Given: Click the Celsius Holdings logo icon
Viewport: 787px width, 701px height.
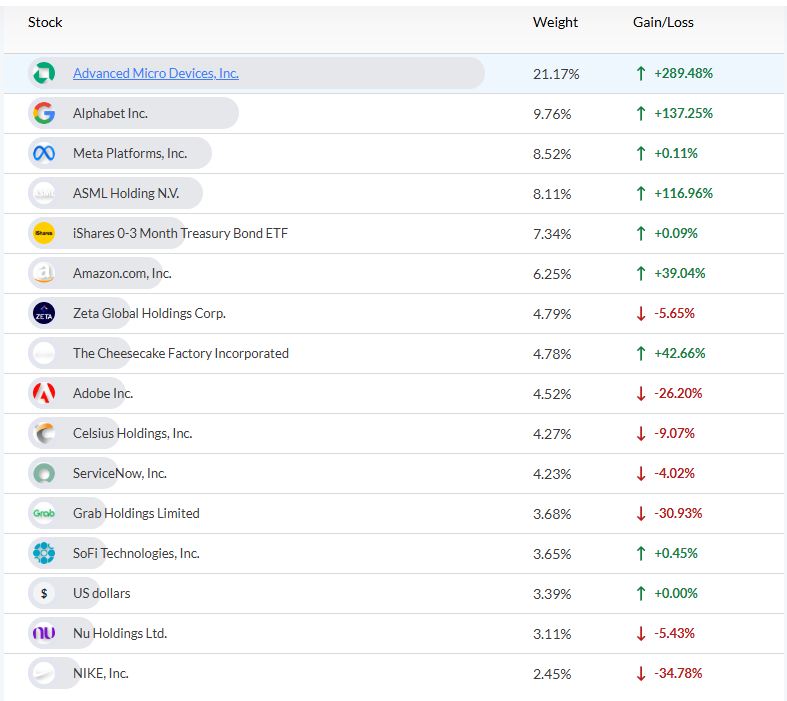Looking at the screenshot, I should [x=44, y=433].
